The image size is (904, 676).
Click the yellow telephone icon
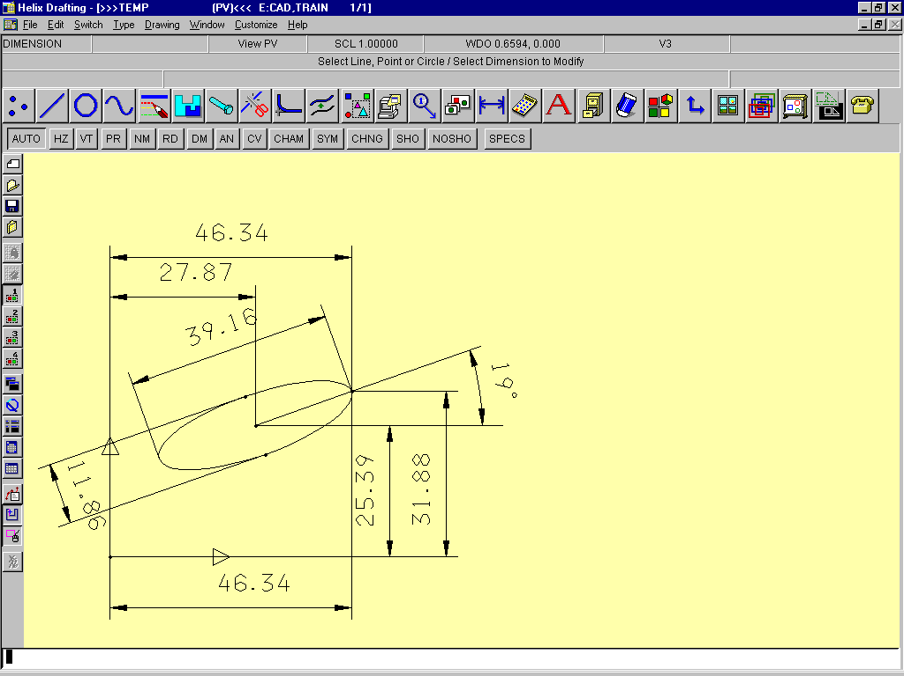point(862,105)
